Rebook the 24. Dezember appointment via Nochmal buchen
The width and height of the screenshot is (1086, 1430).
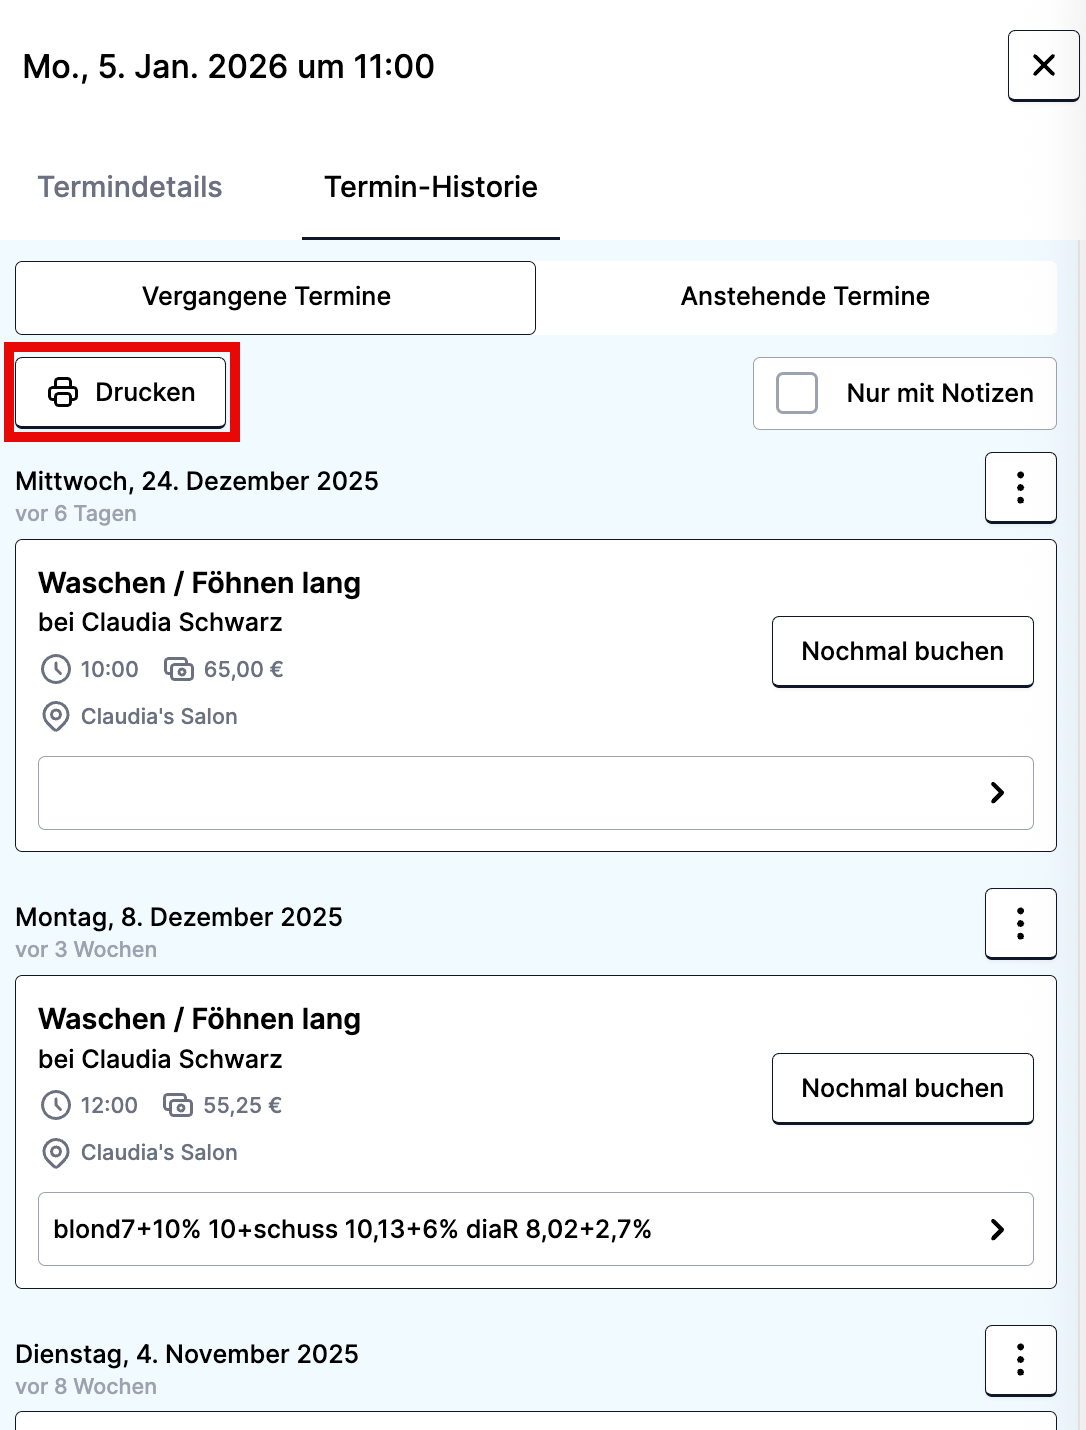(x=902, y=651)
